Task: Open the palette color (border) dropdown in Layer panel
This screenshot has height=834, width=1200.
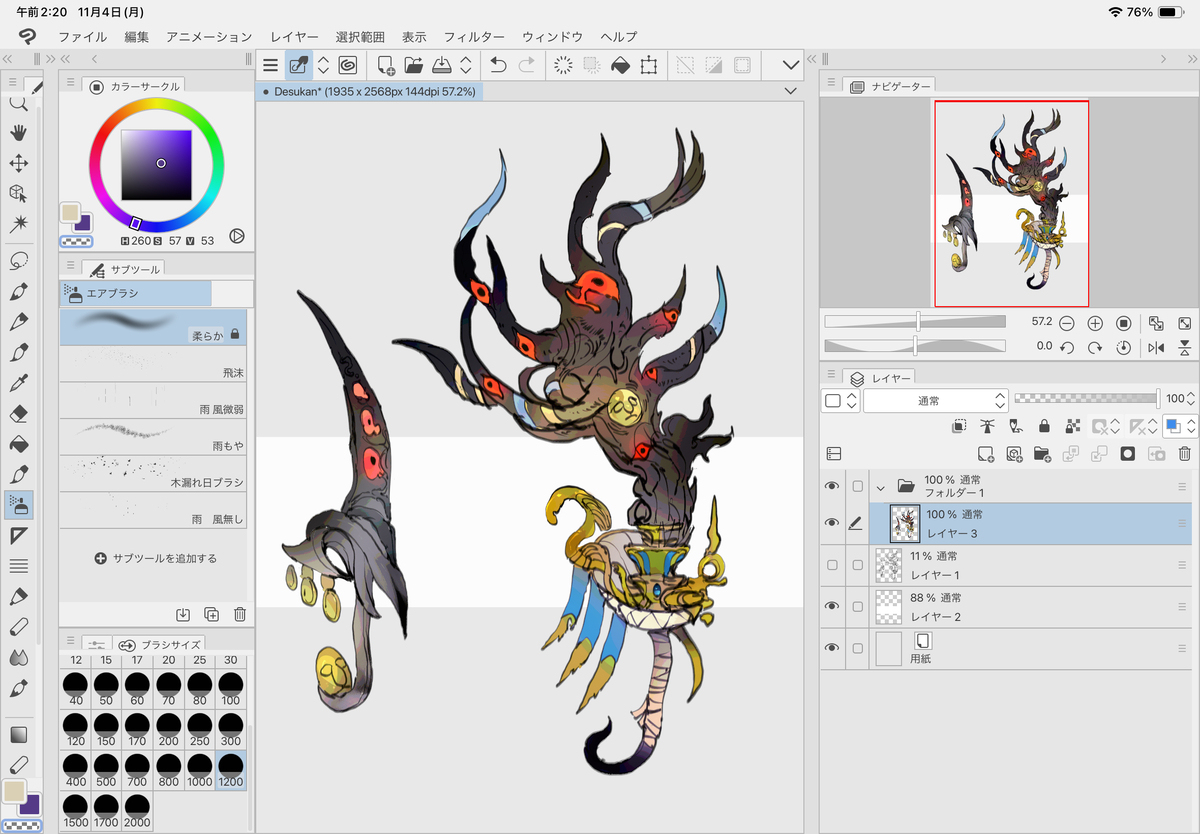Action: (840, 400)
